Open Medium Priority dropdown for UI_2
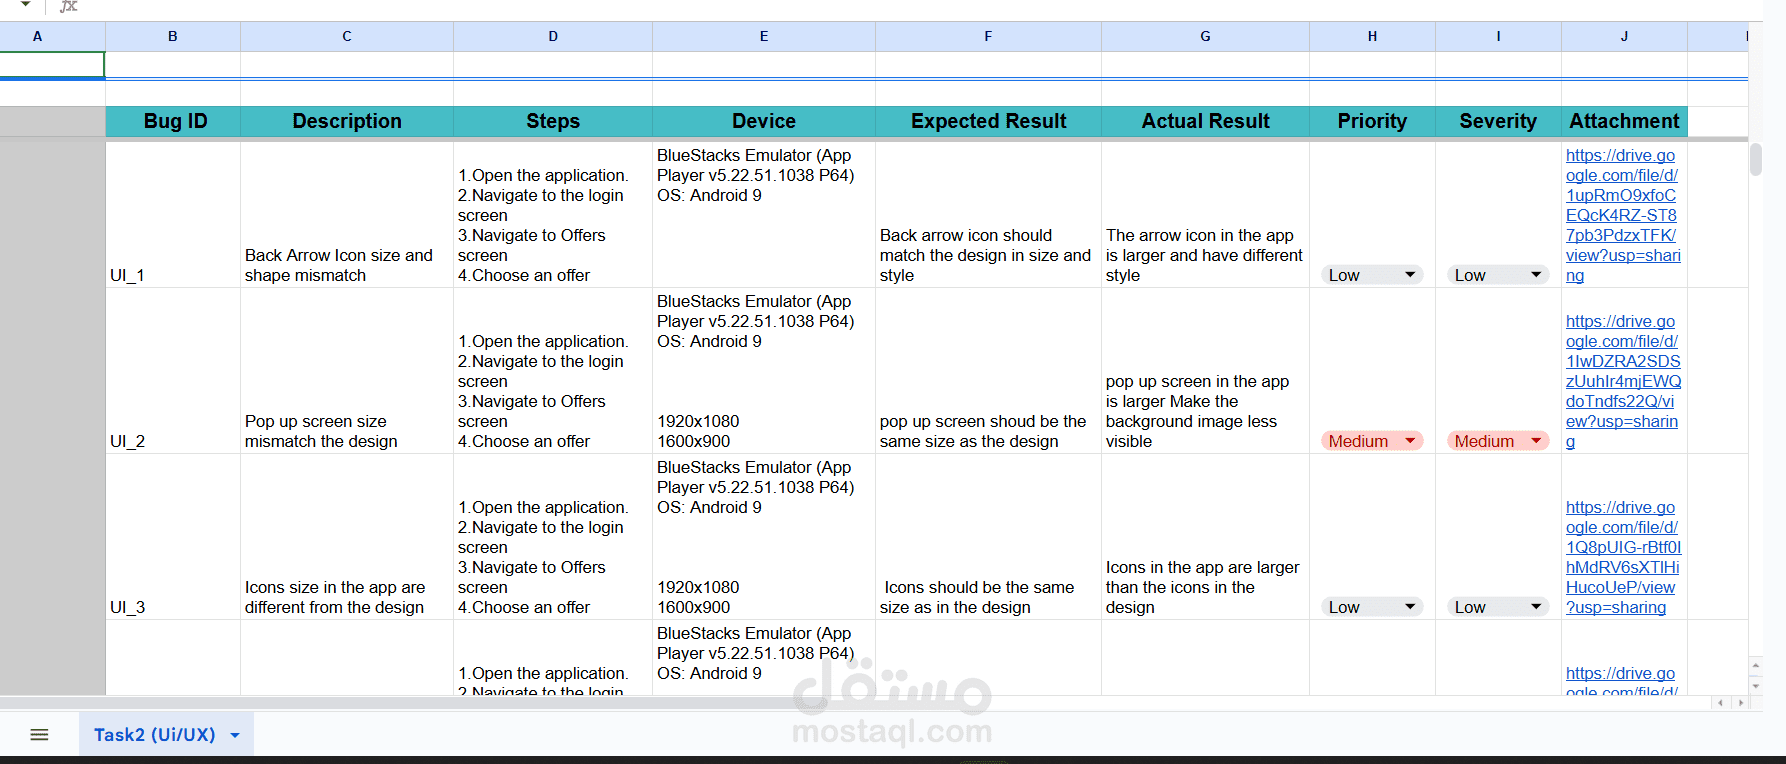The width and height of the screenshot is (1786, 764). [1372, 441]
